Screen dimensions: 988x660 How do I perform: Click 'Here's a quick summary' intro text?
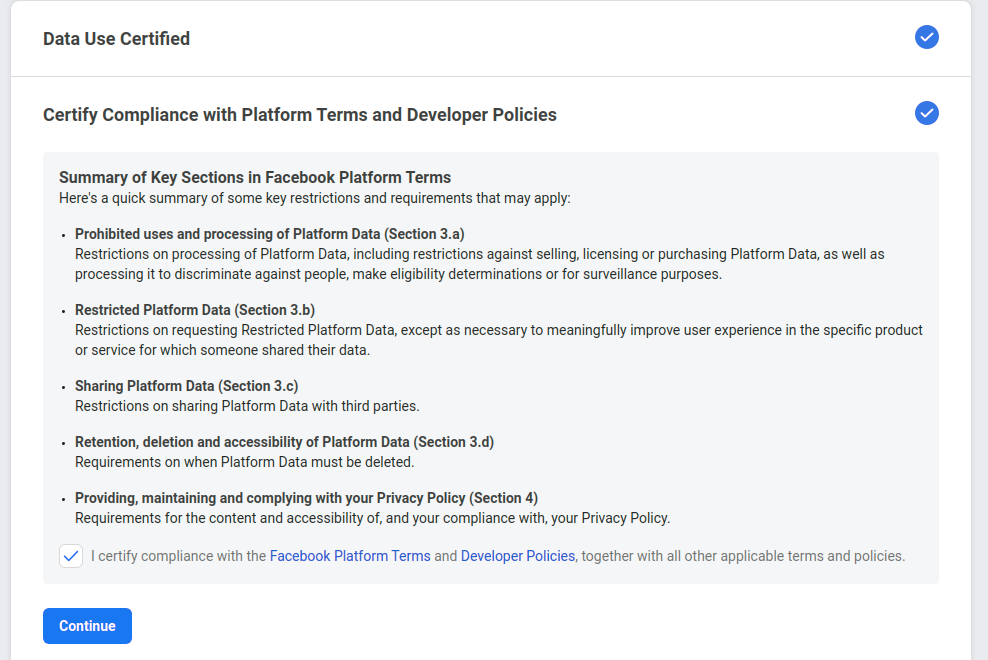click(314, 198)
